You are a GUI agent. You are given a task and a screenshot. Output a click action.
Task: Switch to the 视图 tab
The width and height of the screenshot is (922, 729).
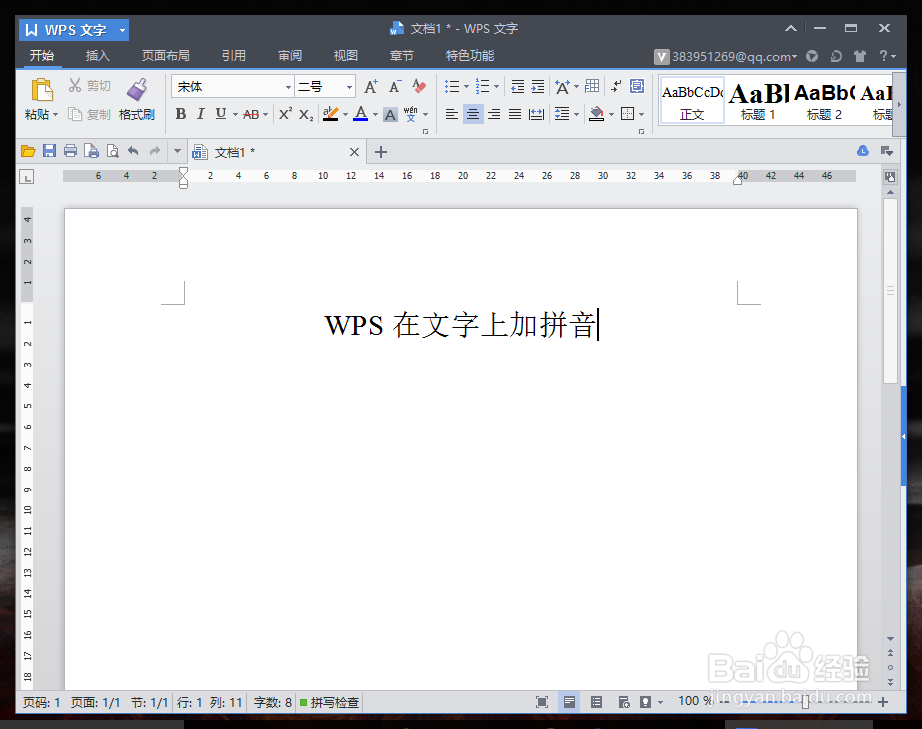(346, 55)
